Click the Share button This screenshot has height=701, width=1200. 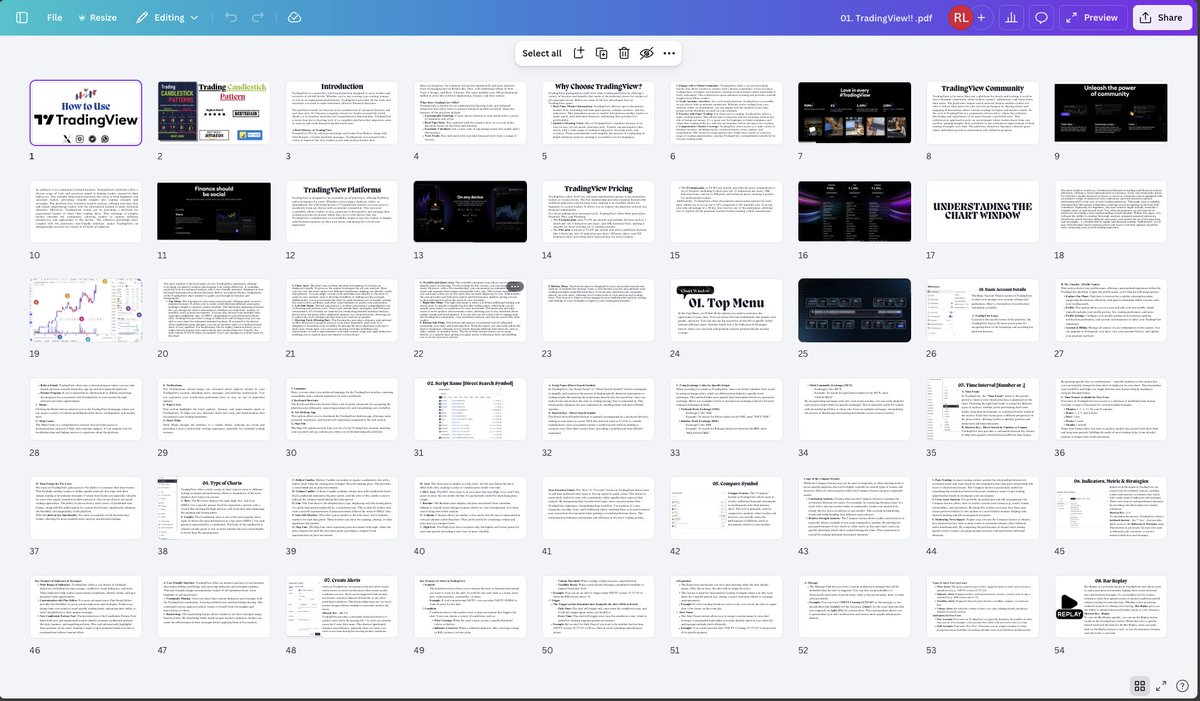point(1161,18)
